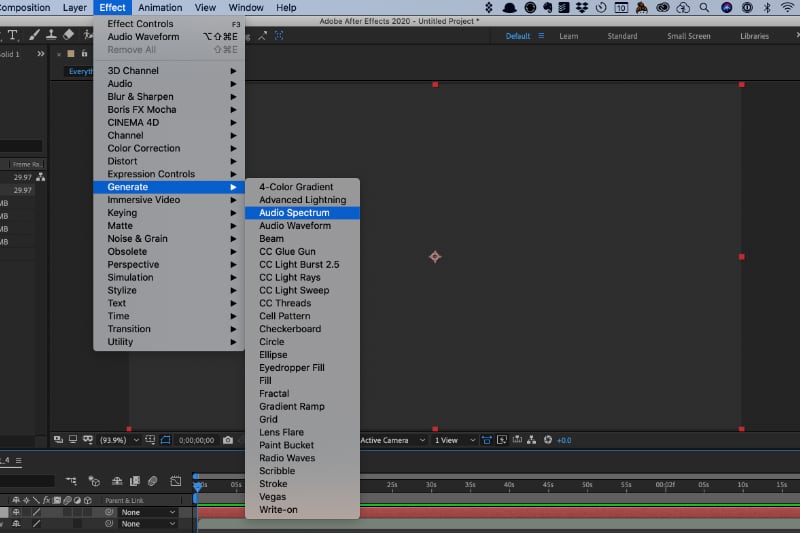This screenshot has width=800, height=533.
Task: Click the snapshot camera icon
Action: click(x=228, y=440)
